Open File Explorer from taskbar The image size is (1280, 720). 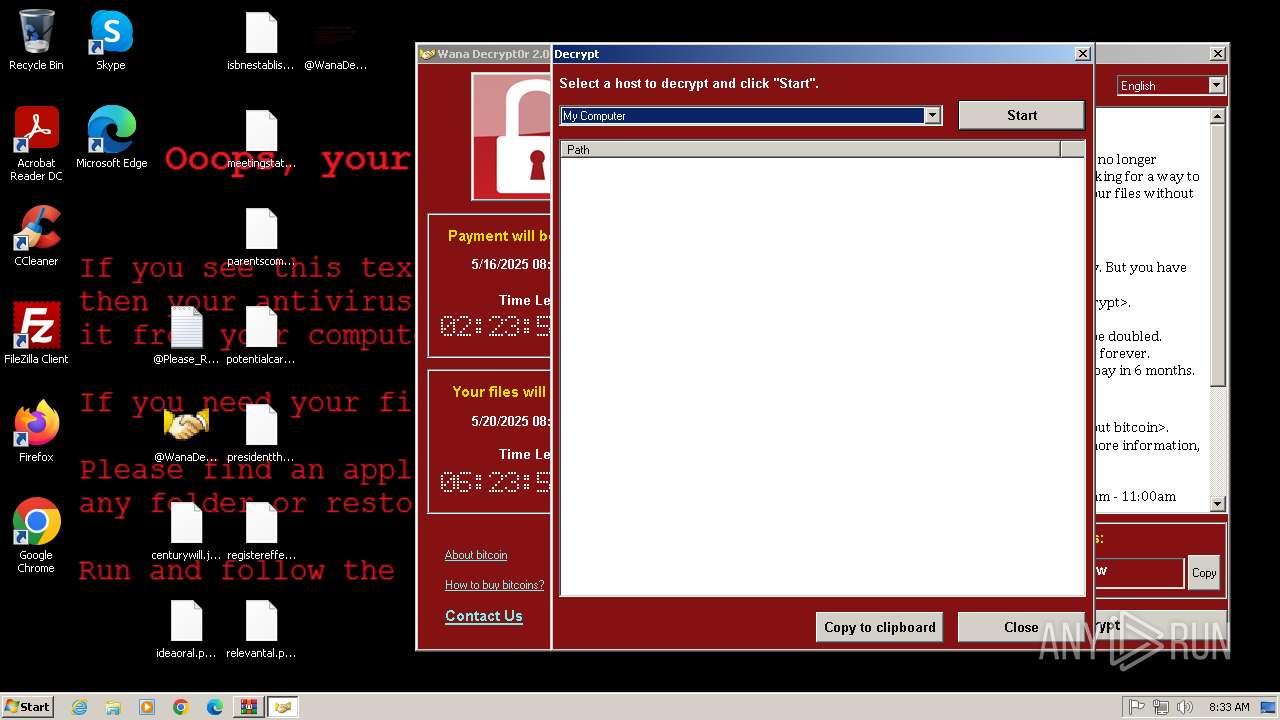[113, 707]
